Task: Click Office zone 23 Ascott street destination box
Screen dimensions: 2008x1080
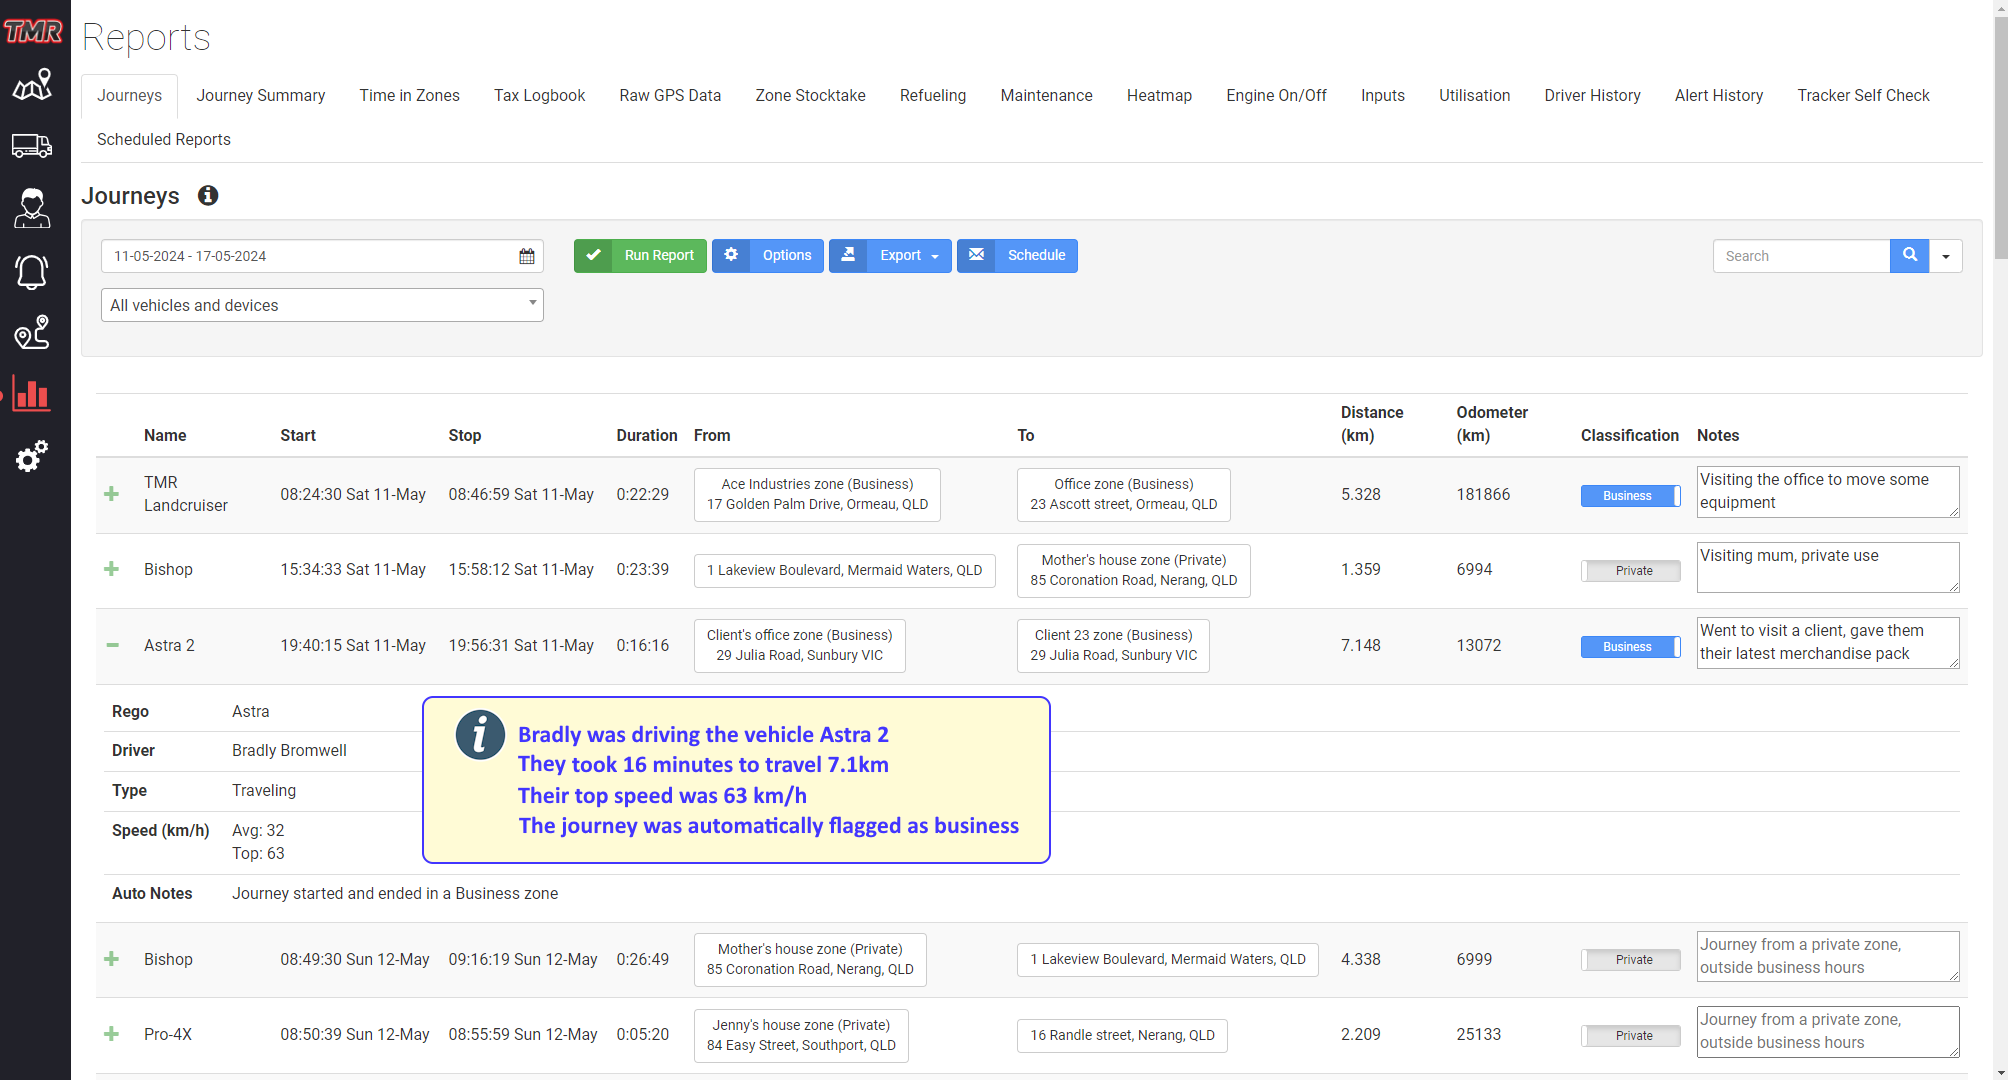Action: 1124,494
